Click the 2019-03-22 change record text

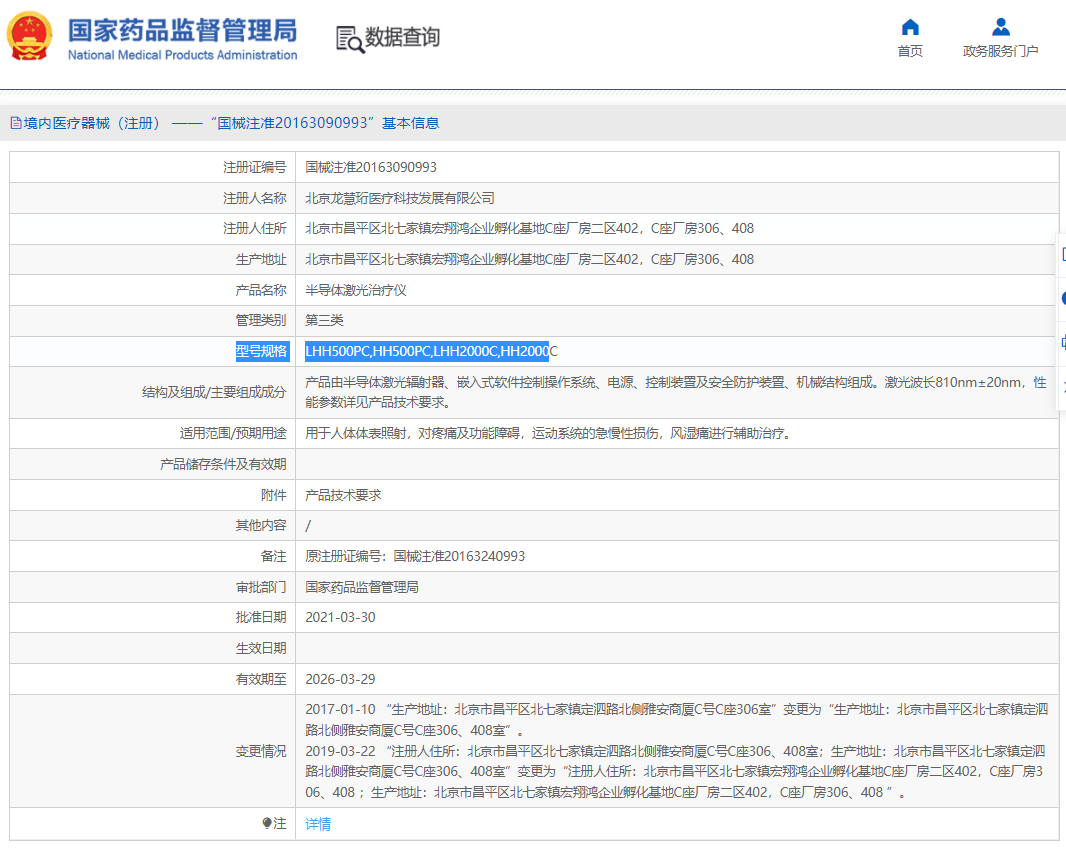click(676, 772)
